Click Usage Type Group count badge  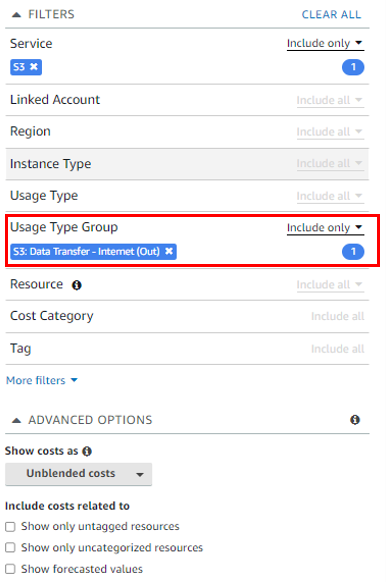tap(353, 252)
